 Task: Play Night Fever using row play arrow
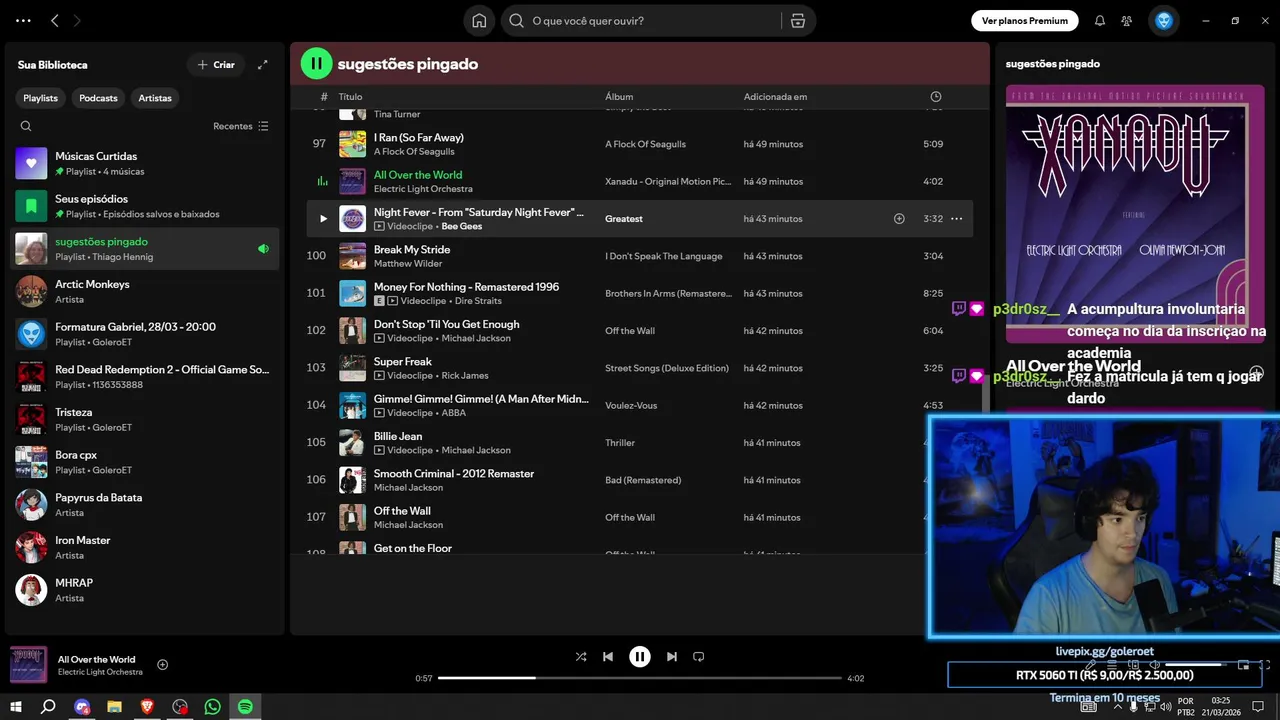[323, 219]
